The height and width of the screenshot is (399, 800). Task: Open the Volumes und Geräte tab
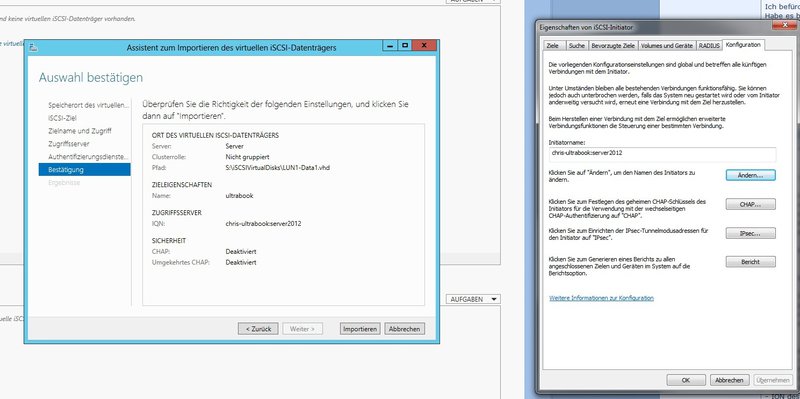coord(667,45)
